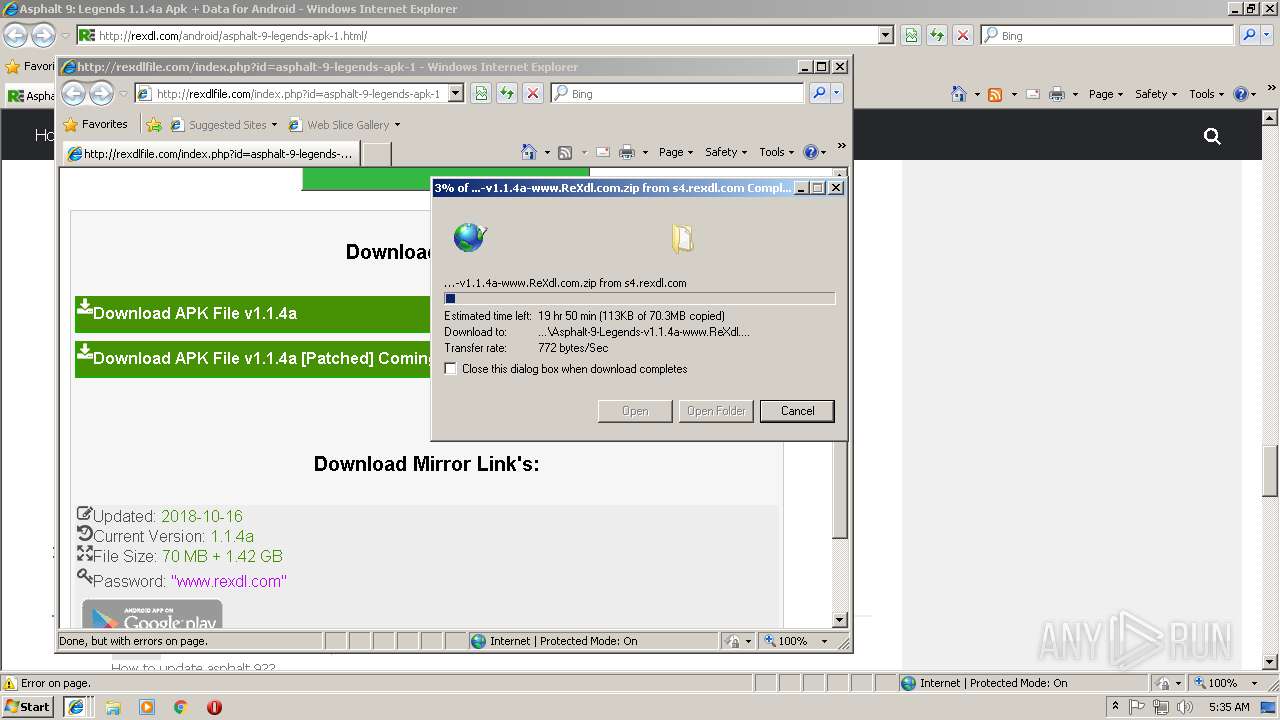Show hidden tray icons arrow
Screen dimensions: 1280x720
click(1115, 706)
